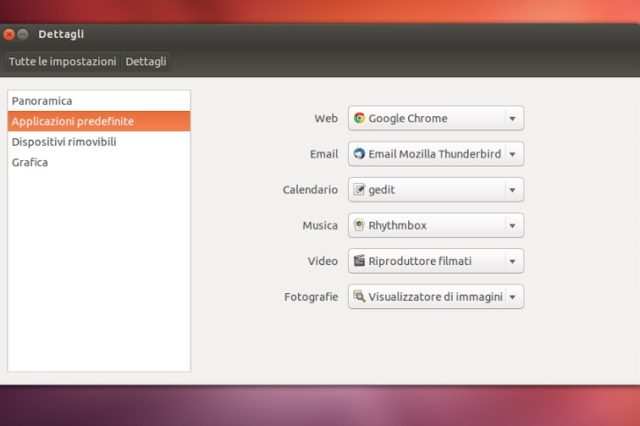Click the gedit icon in the Calendario combo

359,189
